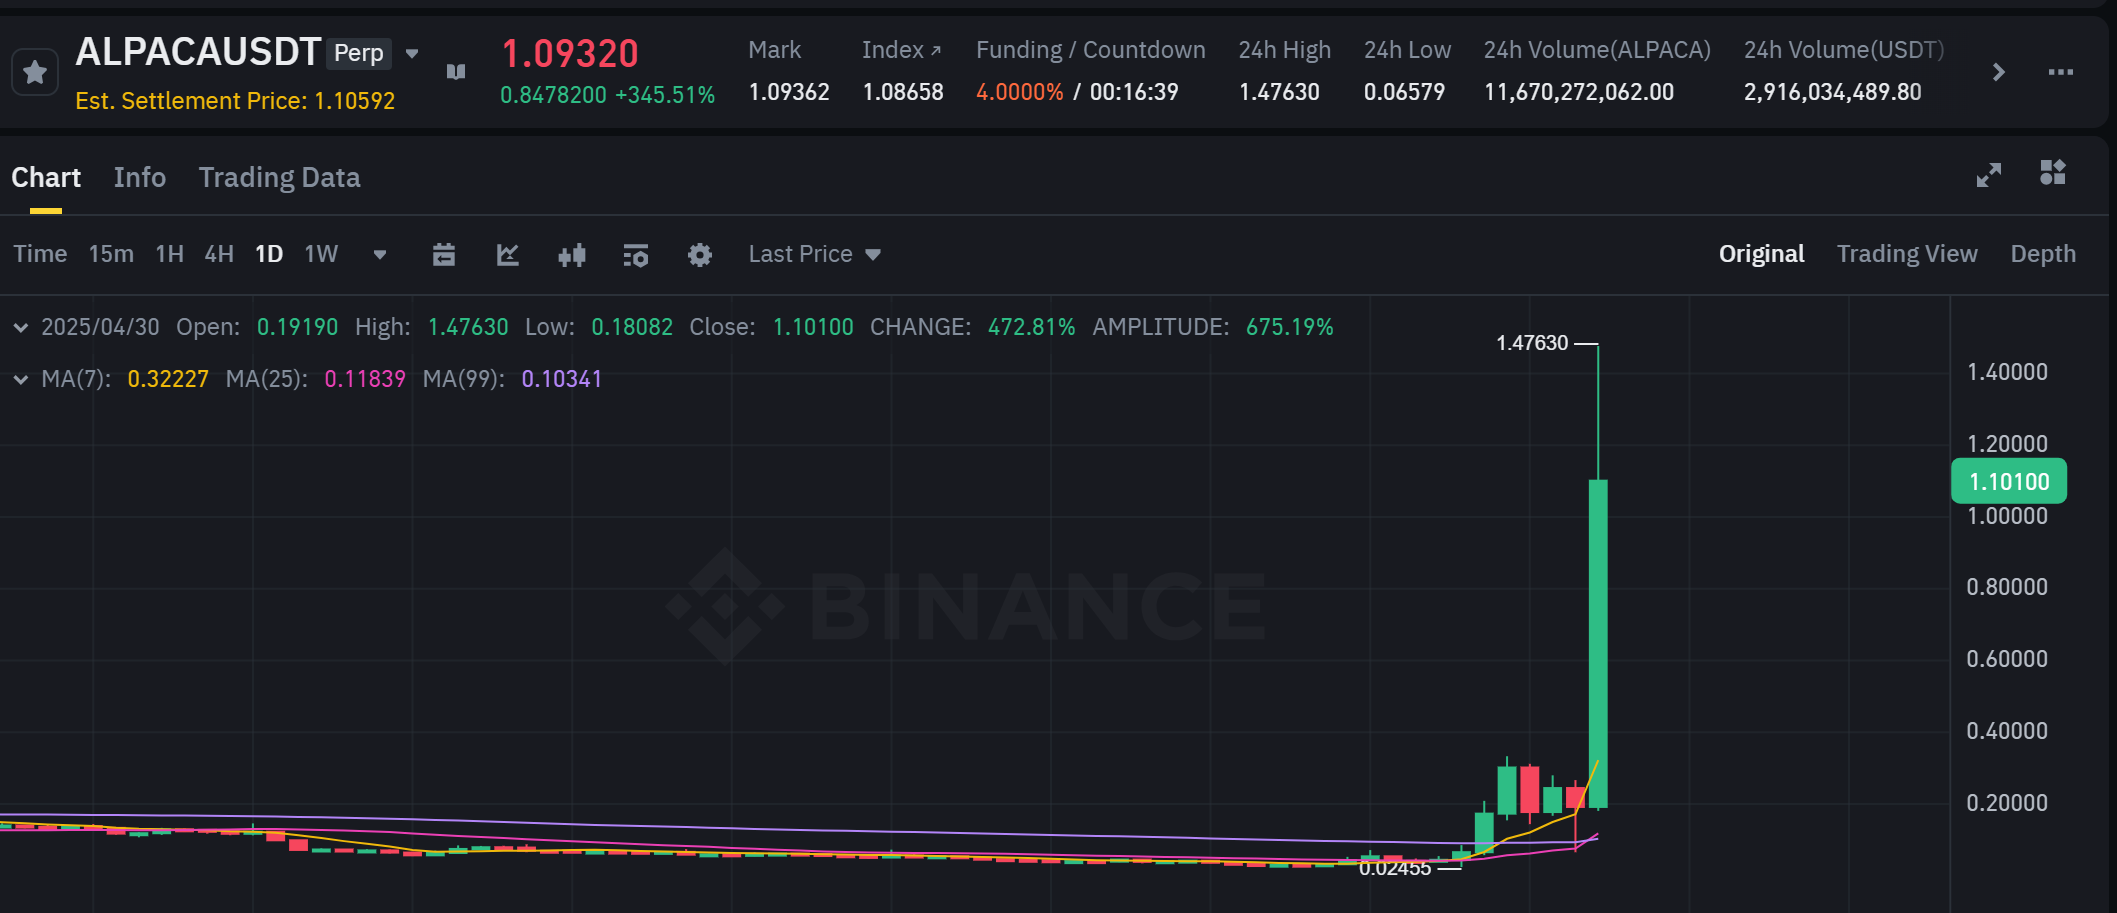This screenshot has width=2117, height=913.
Task: Switch to Trading View chart
Action: tap(1907, 254)
